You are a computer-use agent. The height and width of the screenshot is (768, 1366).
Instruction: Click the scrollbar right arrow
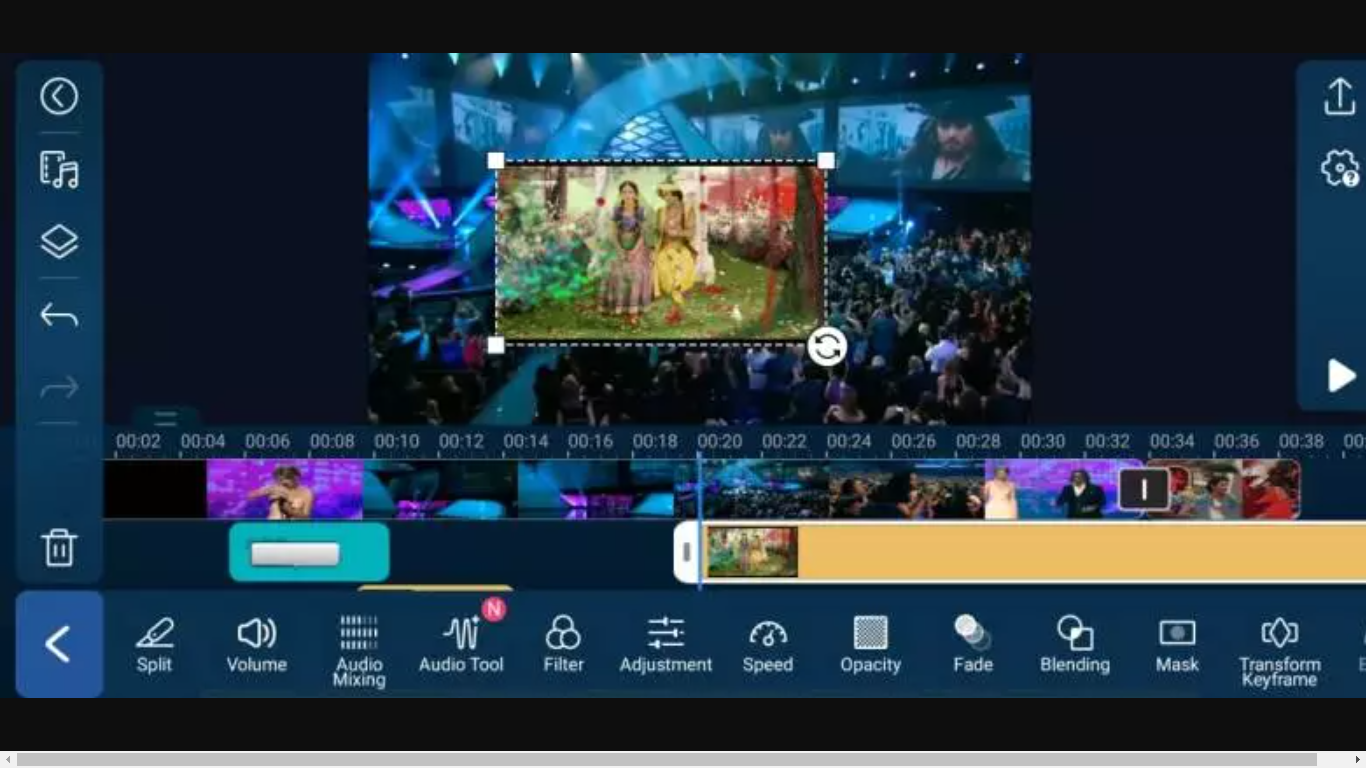1357,760
